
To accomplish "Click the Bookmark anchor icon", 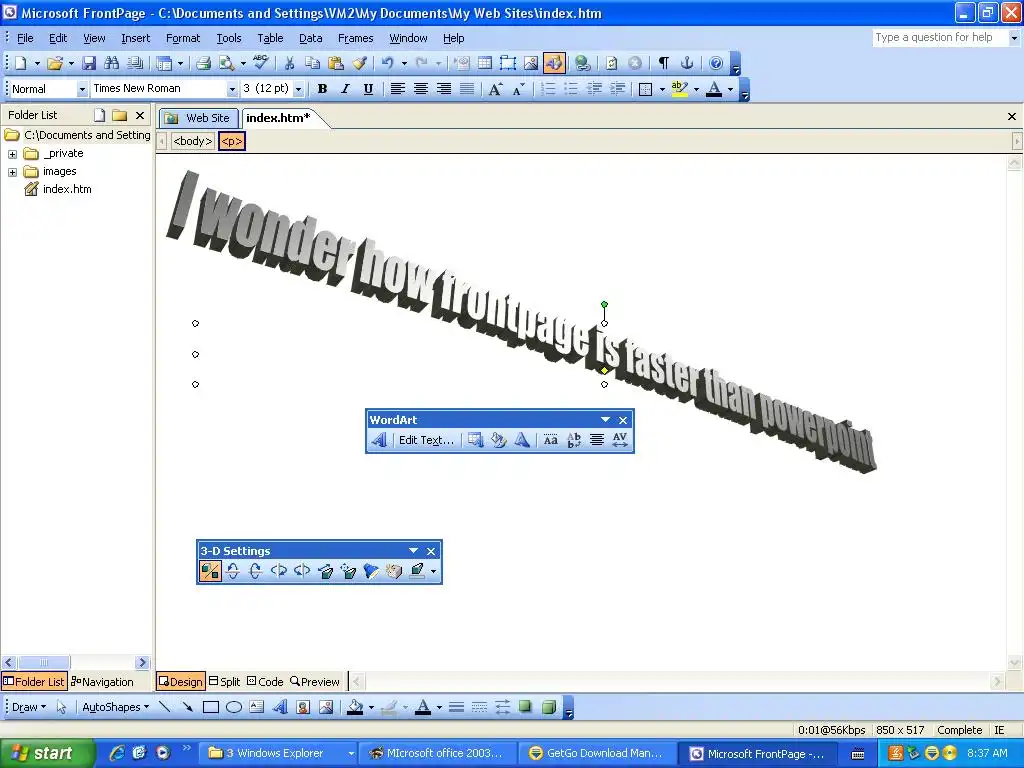I will [686, 63].
